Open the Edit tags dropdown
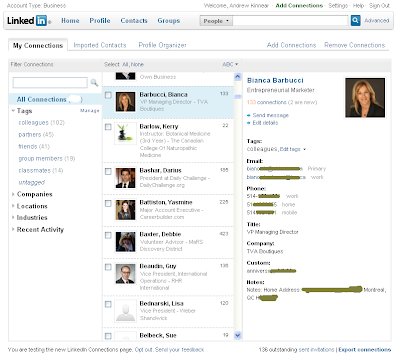The image size is (400, 360). [292, 149]
